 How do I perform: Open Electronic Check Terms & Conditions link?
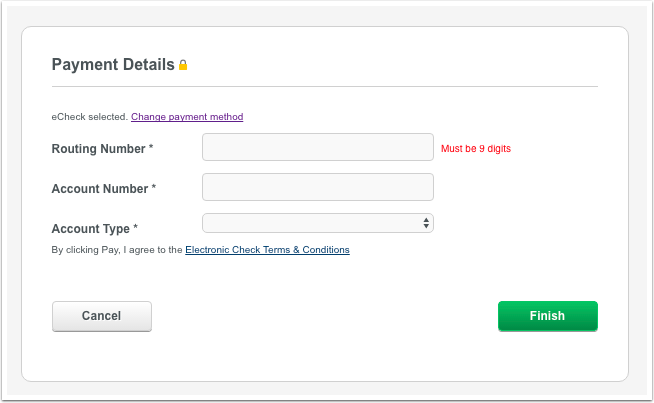coord(267,250)
